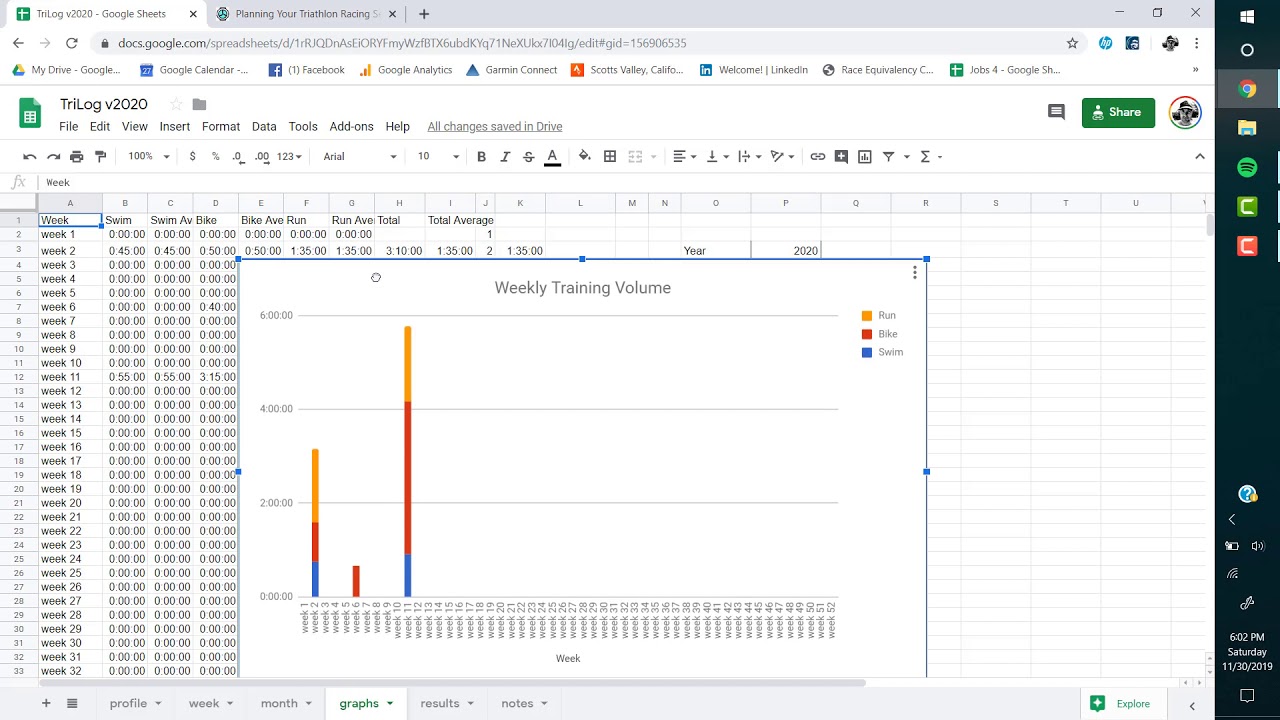Toggle strikethrough formatting

[528, 156]
